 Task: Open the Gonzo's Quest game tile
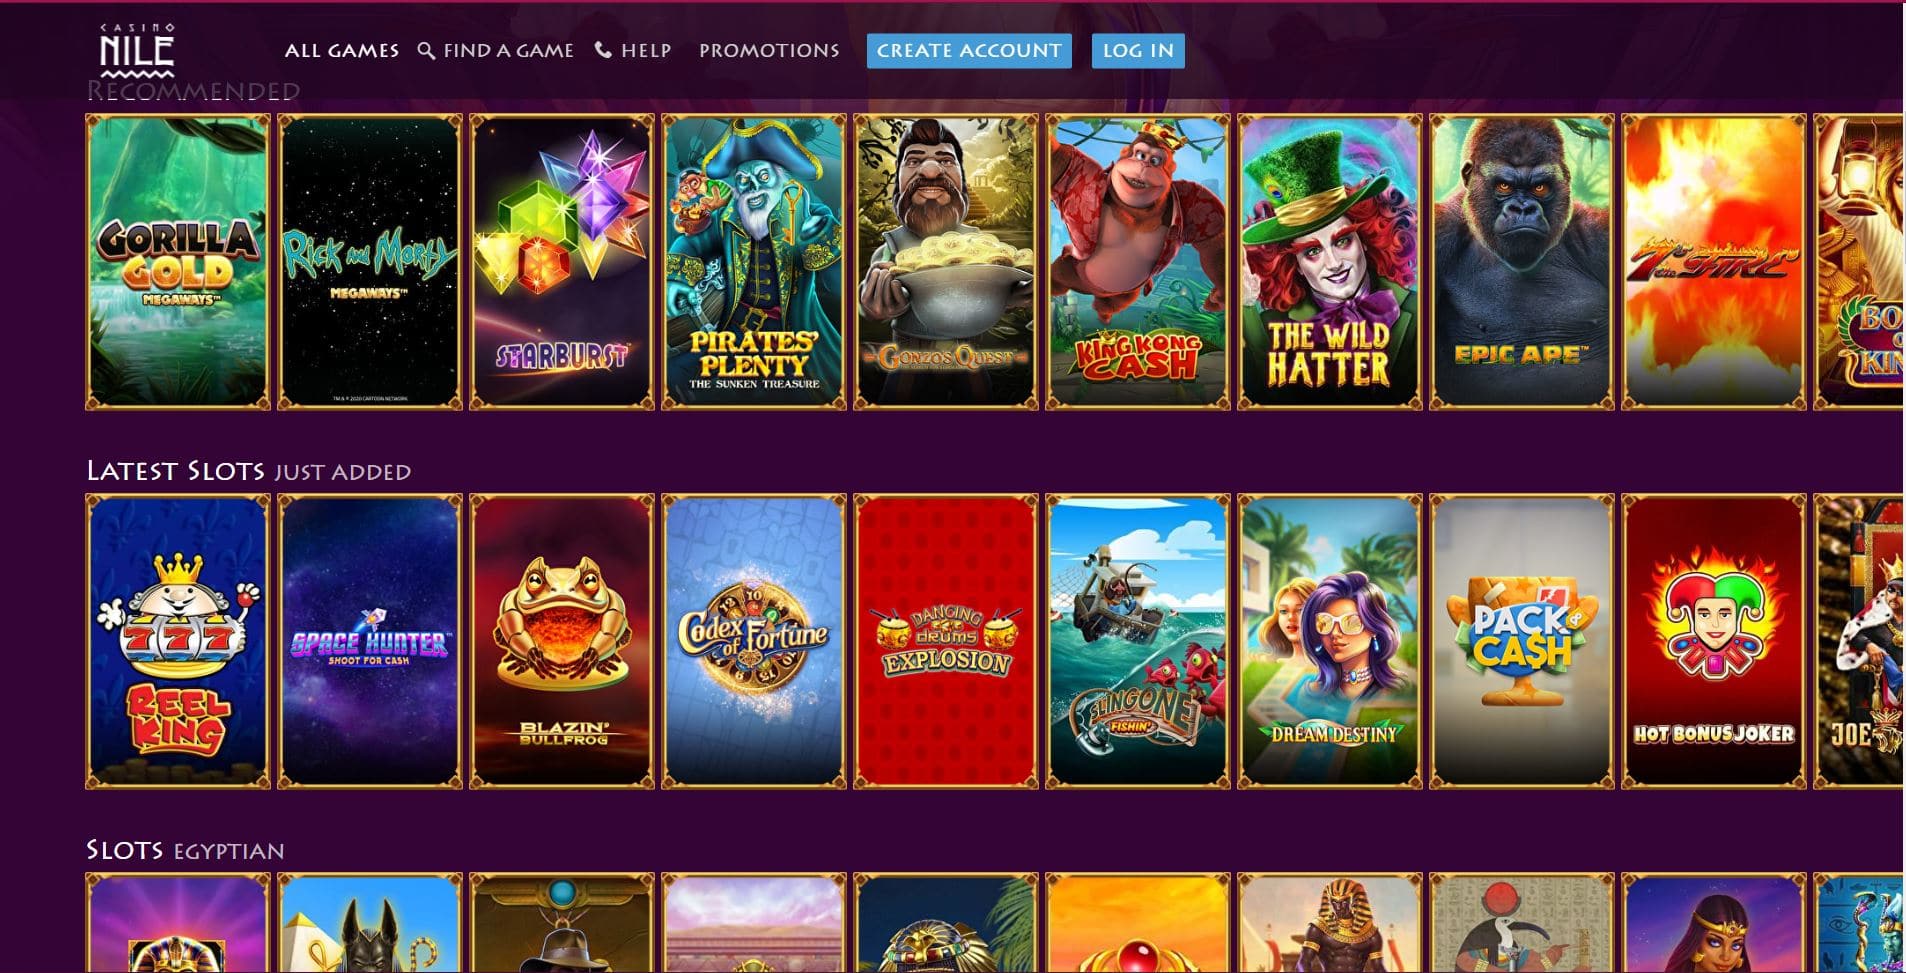click(x=946, y=262)
